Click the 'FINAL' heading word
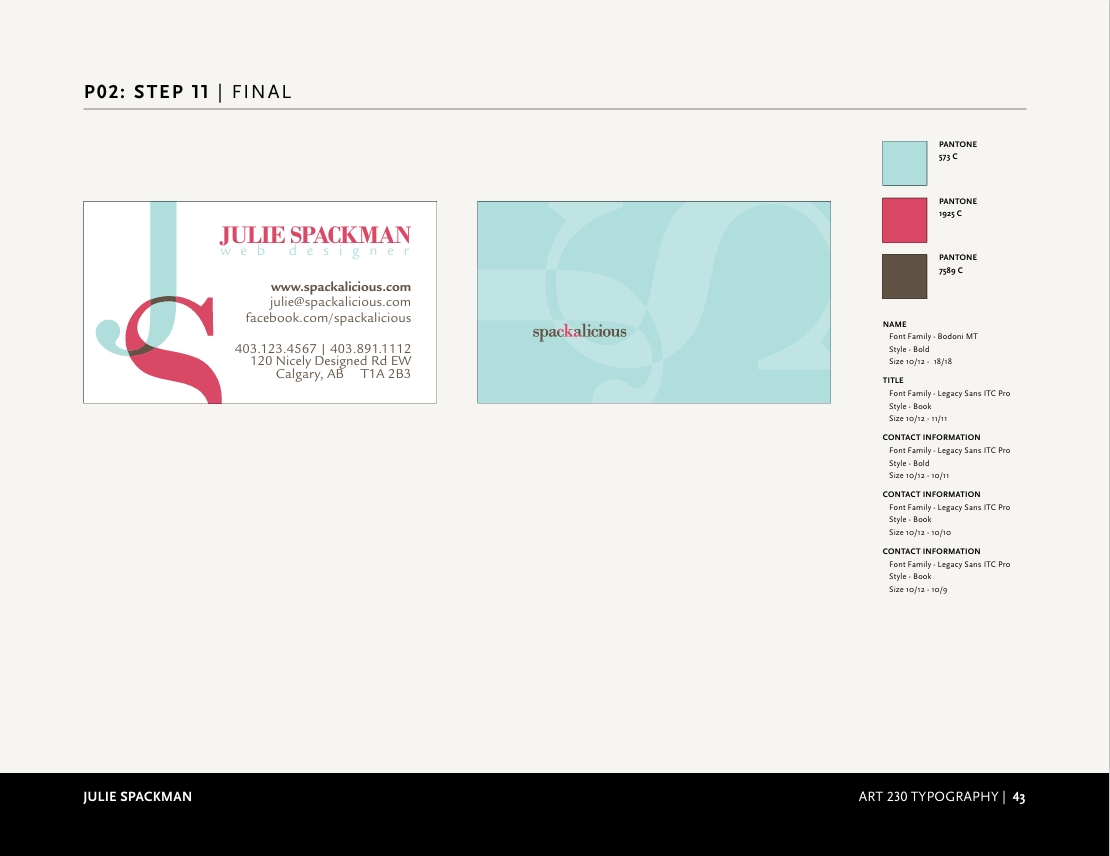1110x856 pixels. [262, 92]
